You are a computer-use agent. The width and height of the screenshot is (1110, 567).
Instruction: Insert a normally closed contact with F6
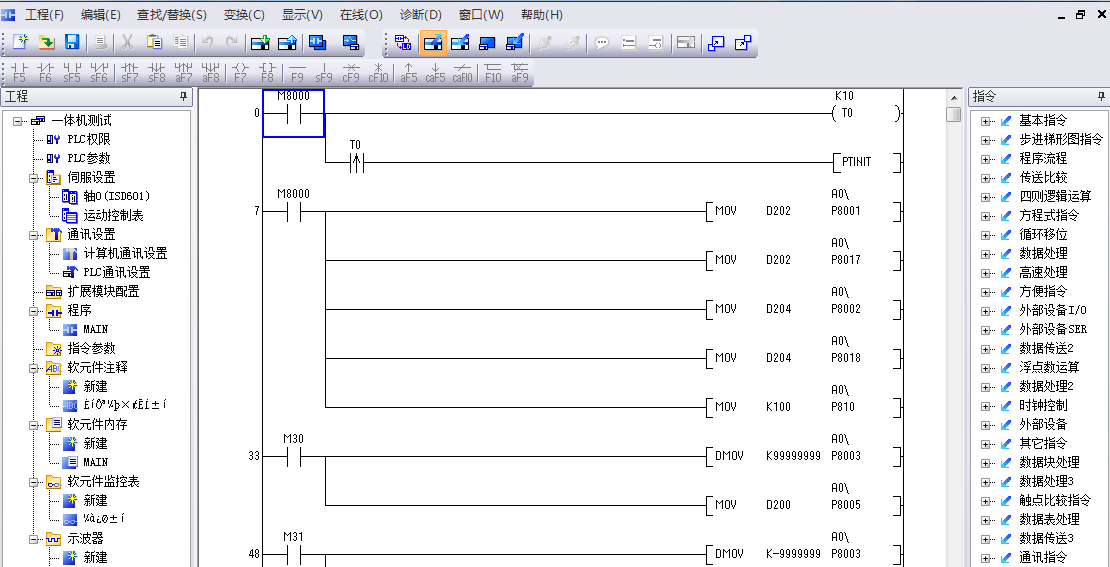(x=45, y=72)
